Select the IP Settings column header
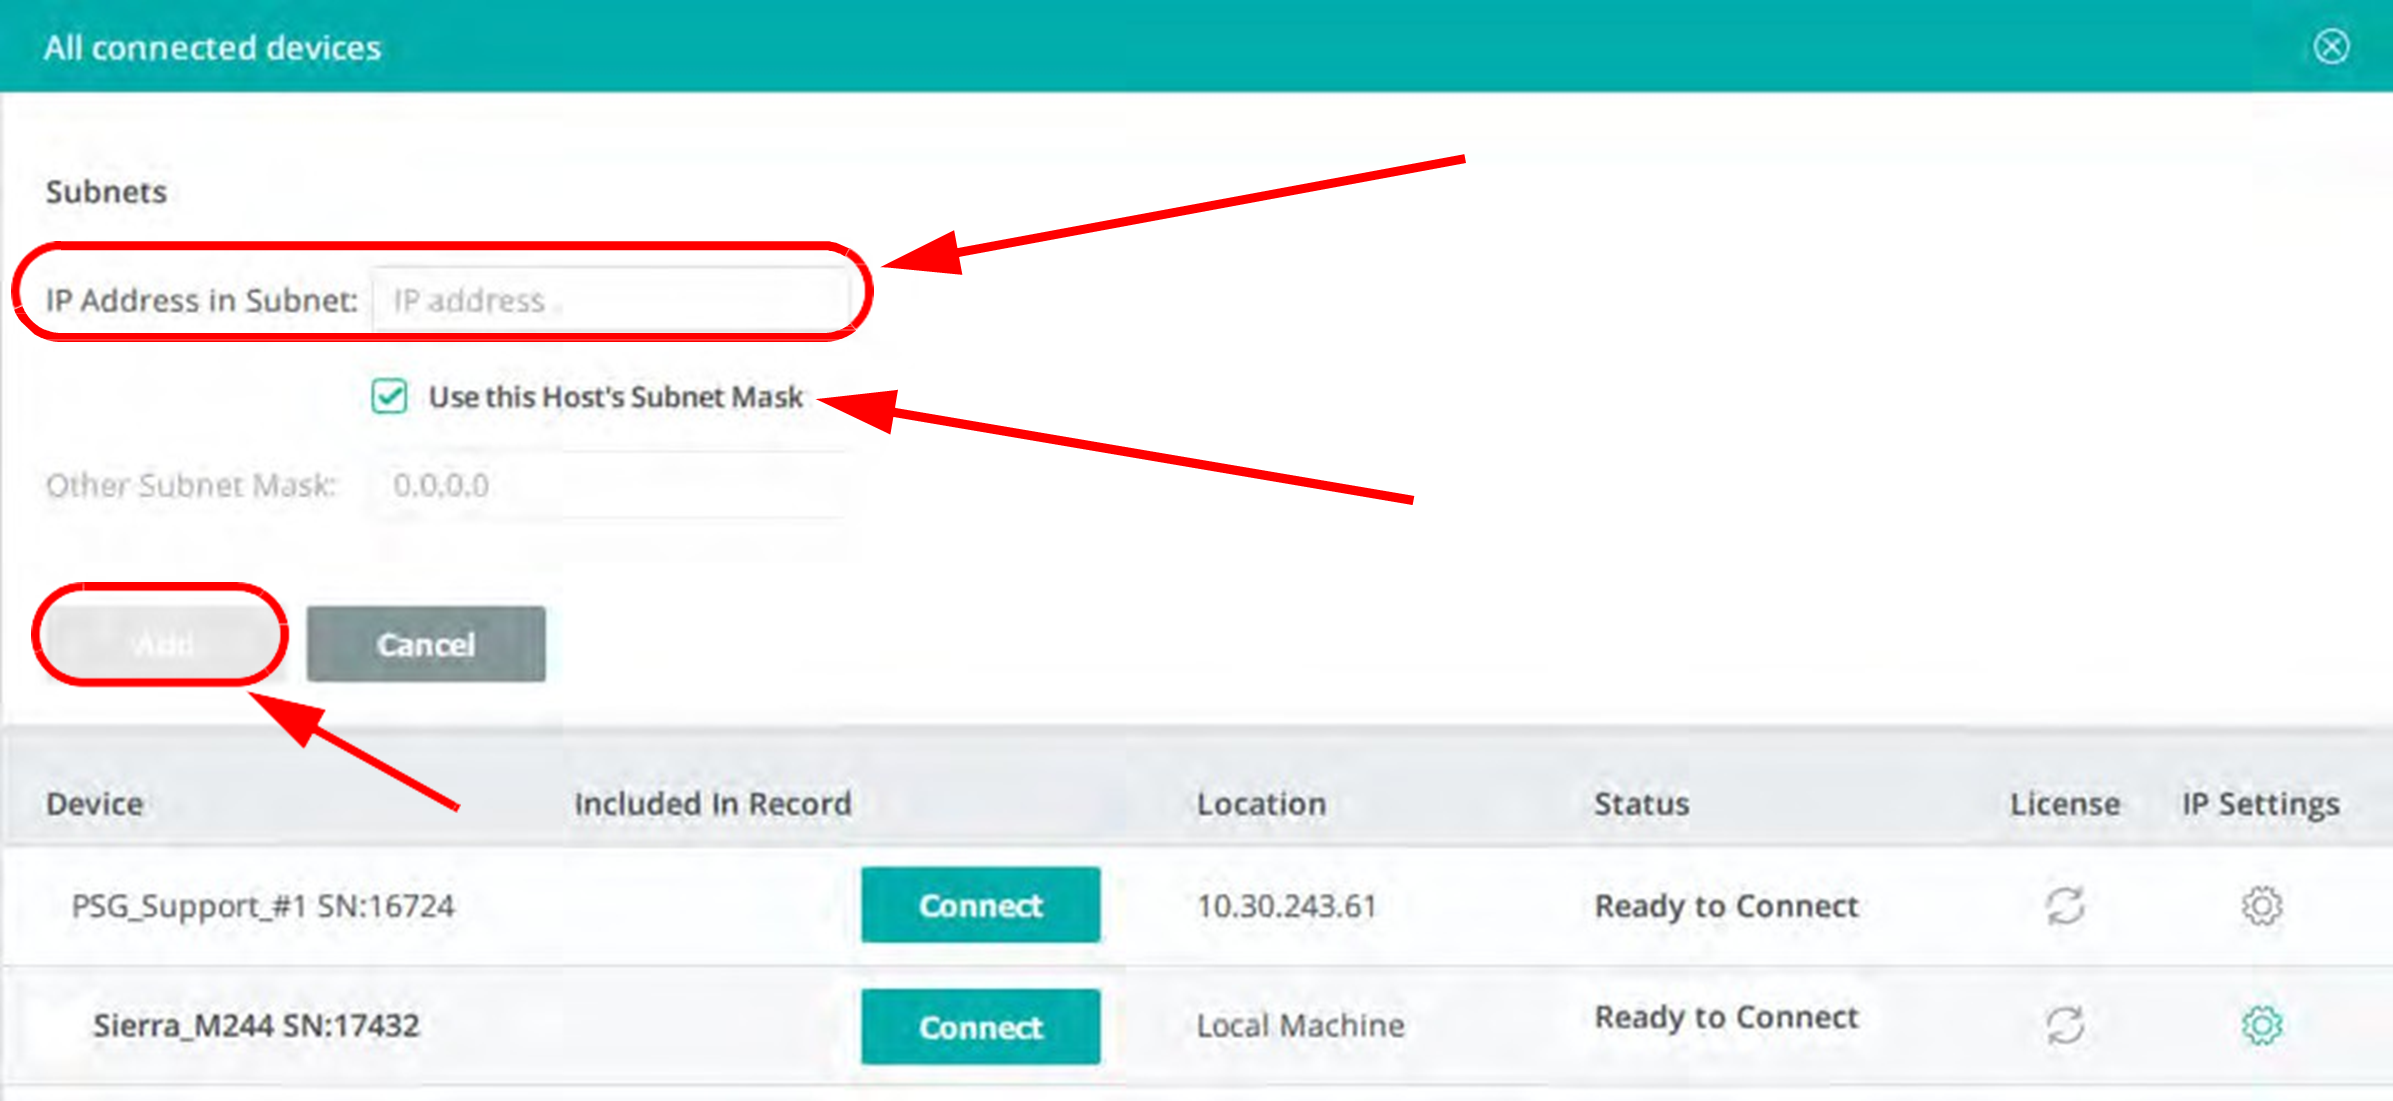Screen dimensions: 2393x1101 (x=2260, y=804)
